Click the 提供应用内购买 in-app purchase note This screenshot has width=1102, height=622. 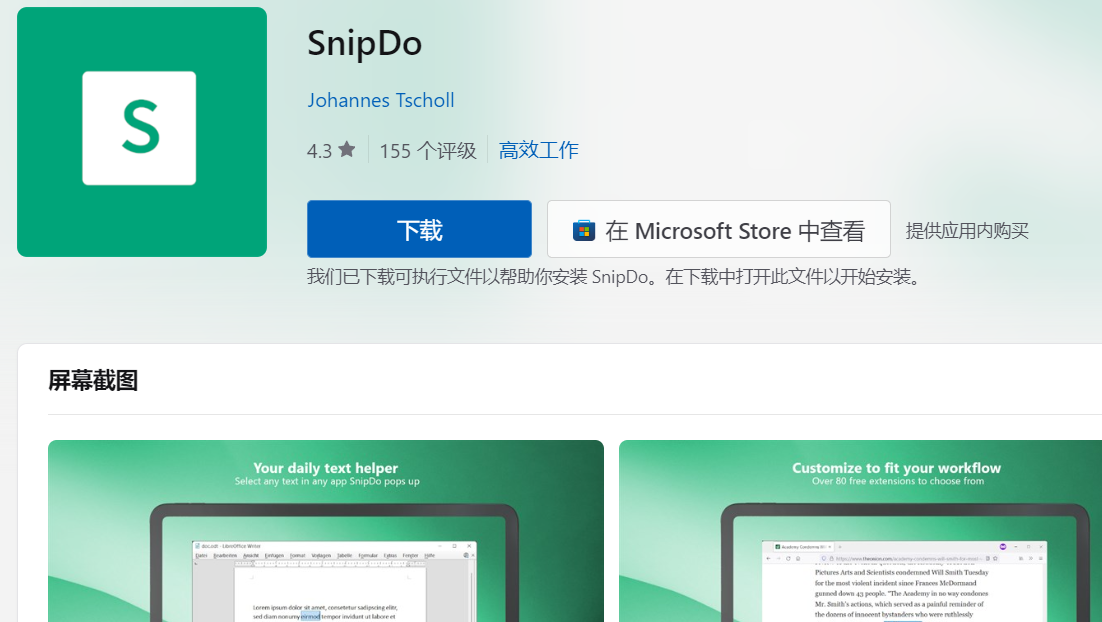pyautogui.click(x=966, y=231)
